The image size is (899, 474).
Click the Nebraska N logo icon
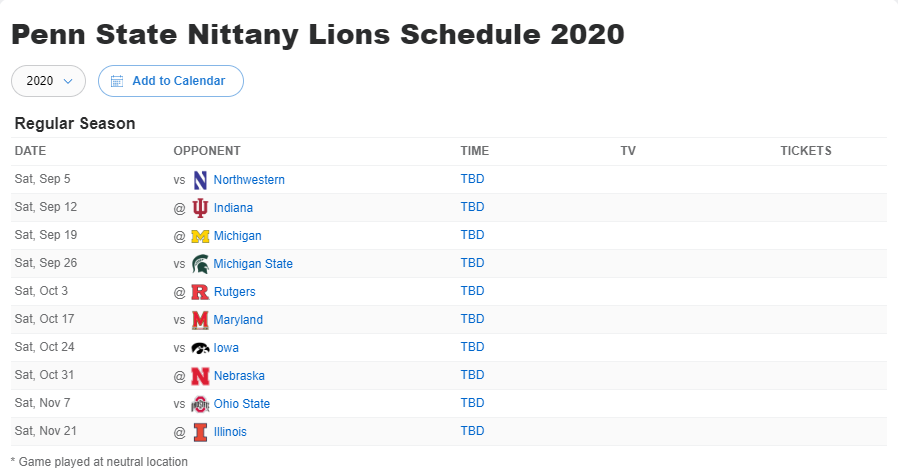click(x=200, y=376)
